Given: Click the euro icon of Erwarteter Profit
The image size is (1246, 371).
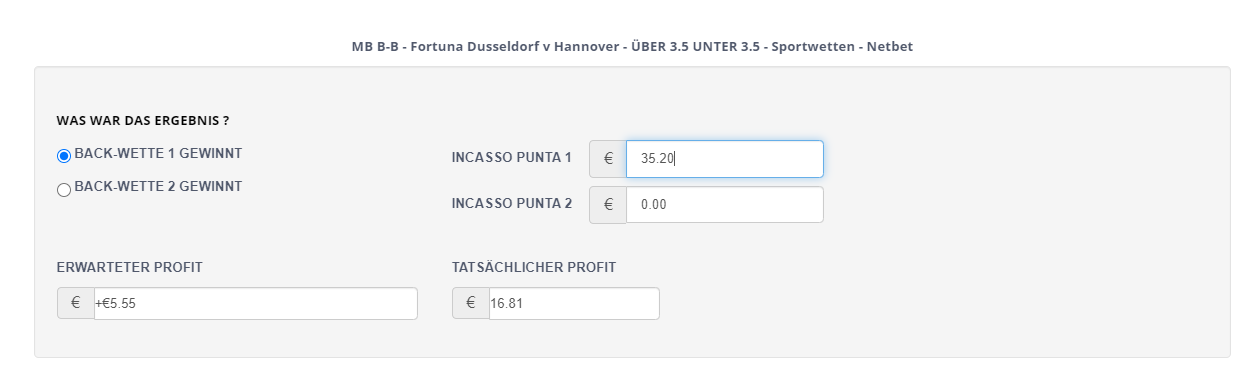Looking at the screenshot, I should point(76,304).
